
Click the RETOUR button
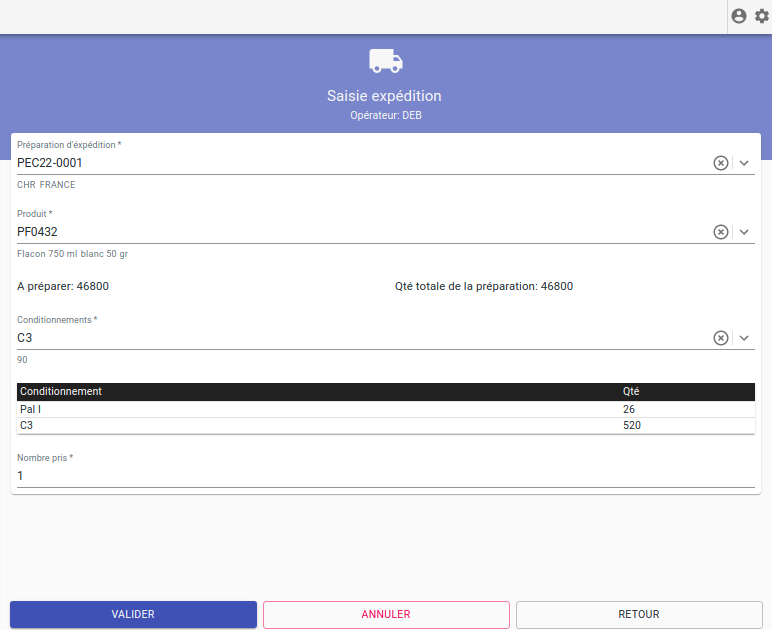639,614
